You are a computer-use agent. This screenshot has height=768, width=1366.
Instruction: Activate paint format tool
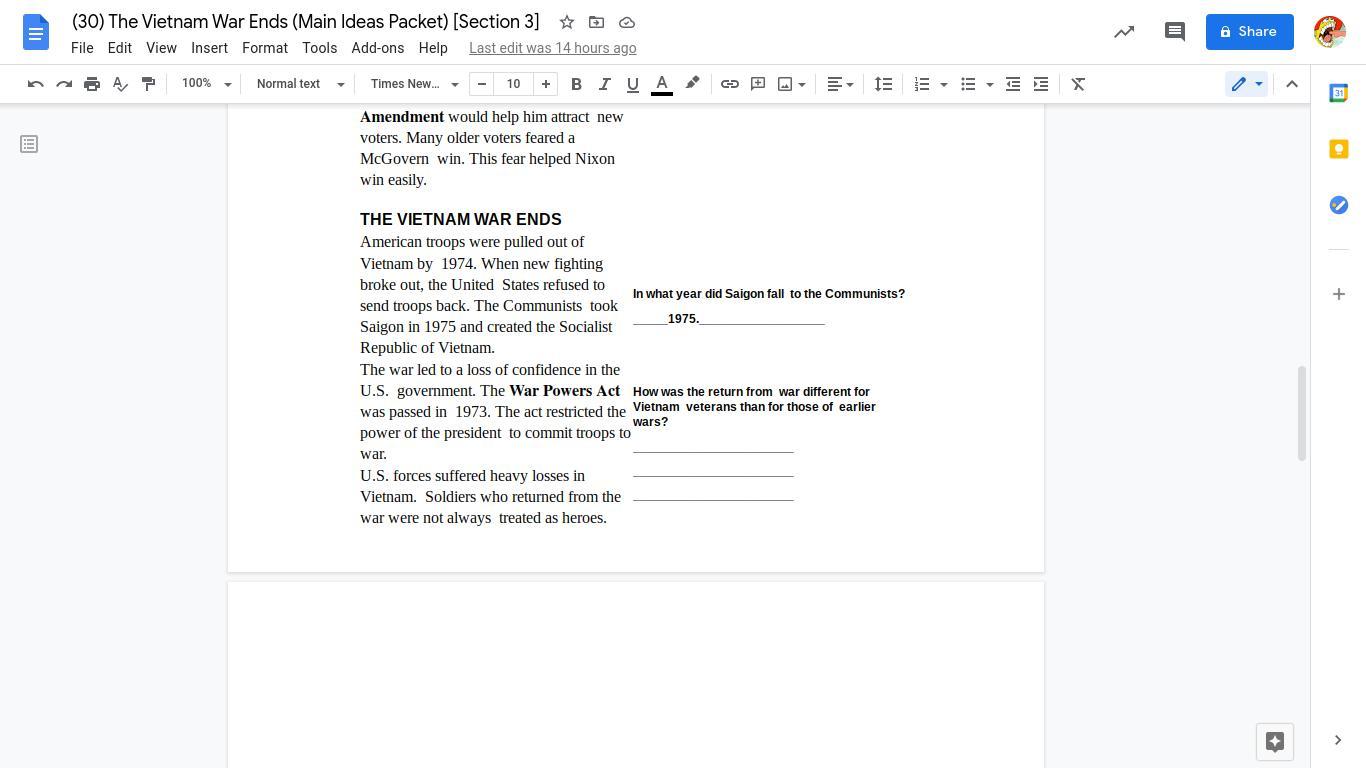[x=148, y=84]
